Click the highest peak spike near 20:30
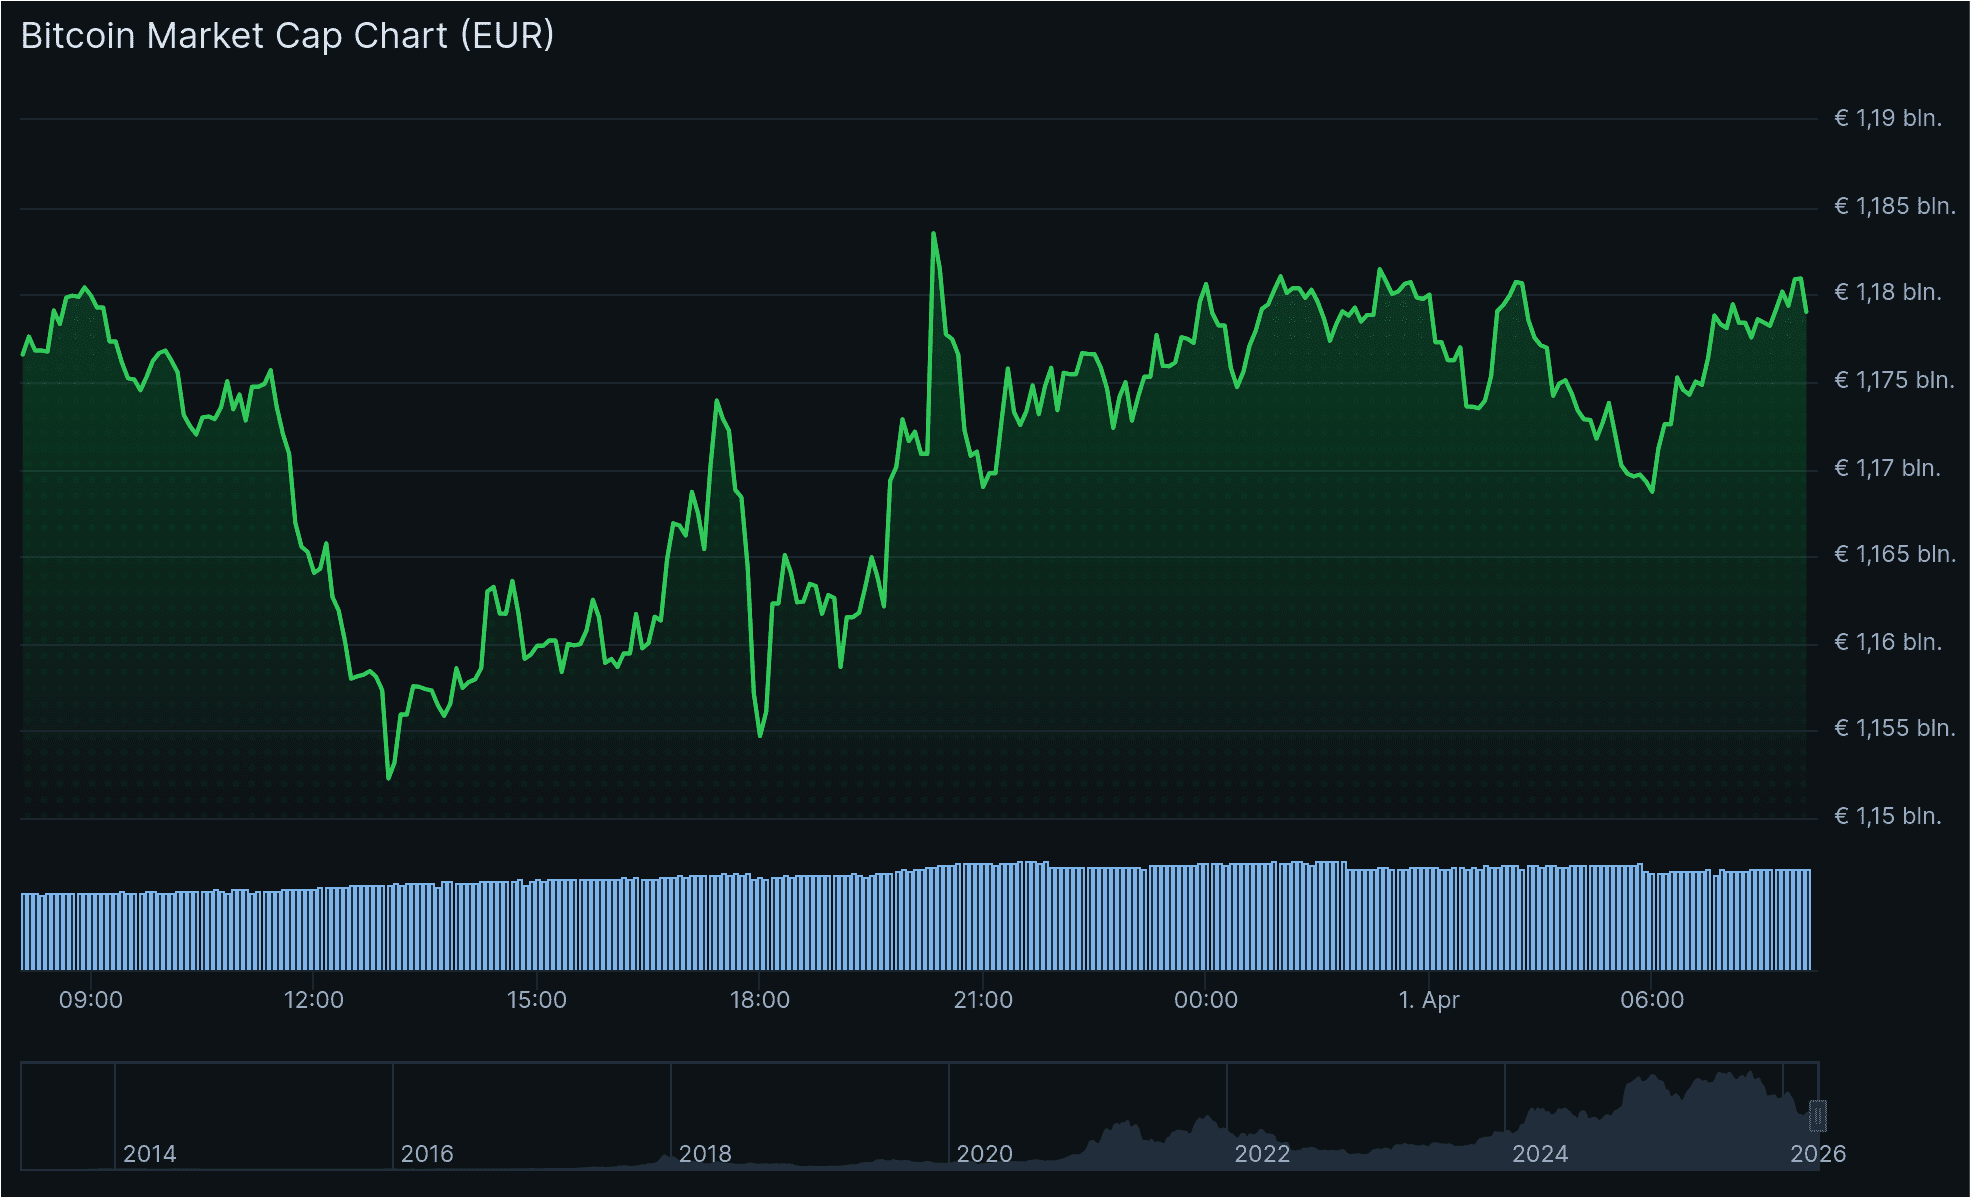 point(933,235)
